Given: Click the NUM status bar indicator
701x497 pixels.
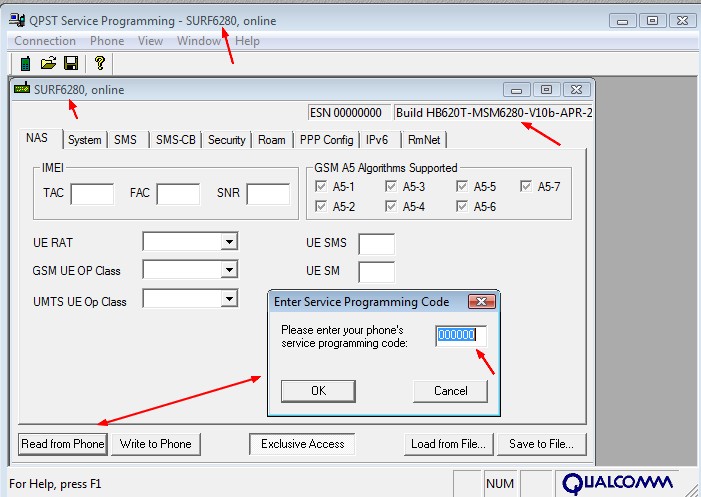Looking at the screenshot, I should [500, 484].
